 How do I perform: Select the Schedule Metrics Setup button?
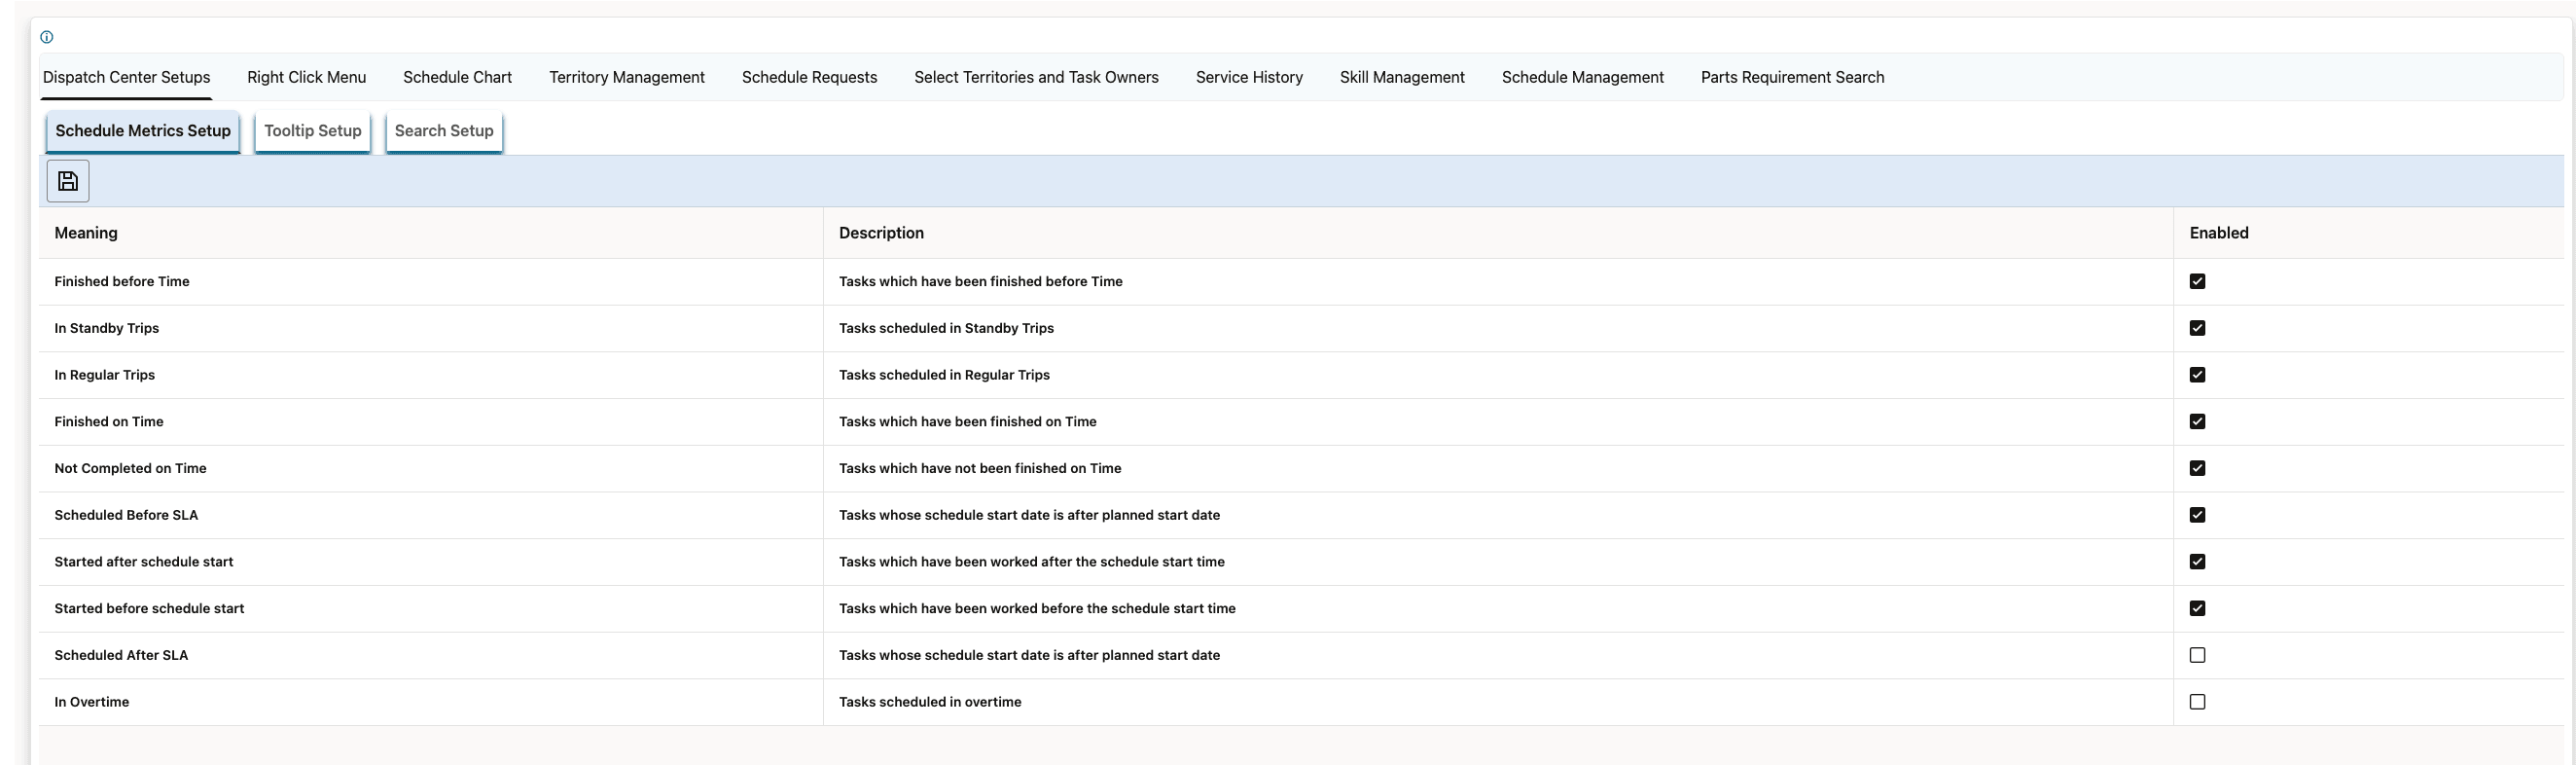tap(143, 131)
